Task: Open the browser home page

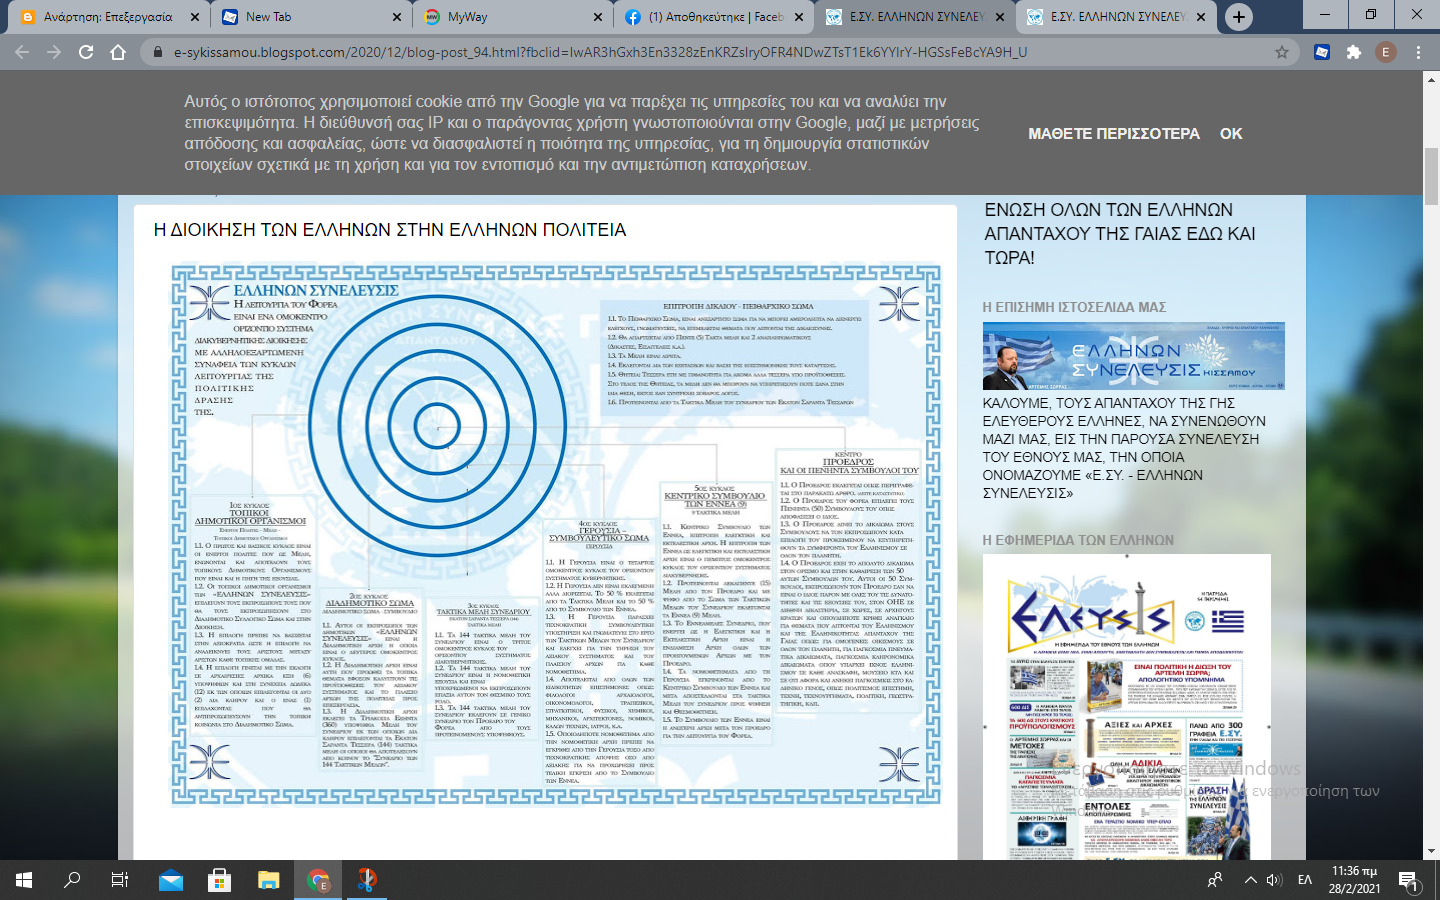Action: 118,52
